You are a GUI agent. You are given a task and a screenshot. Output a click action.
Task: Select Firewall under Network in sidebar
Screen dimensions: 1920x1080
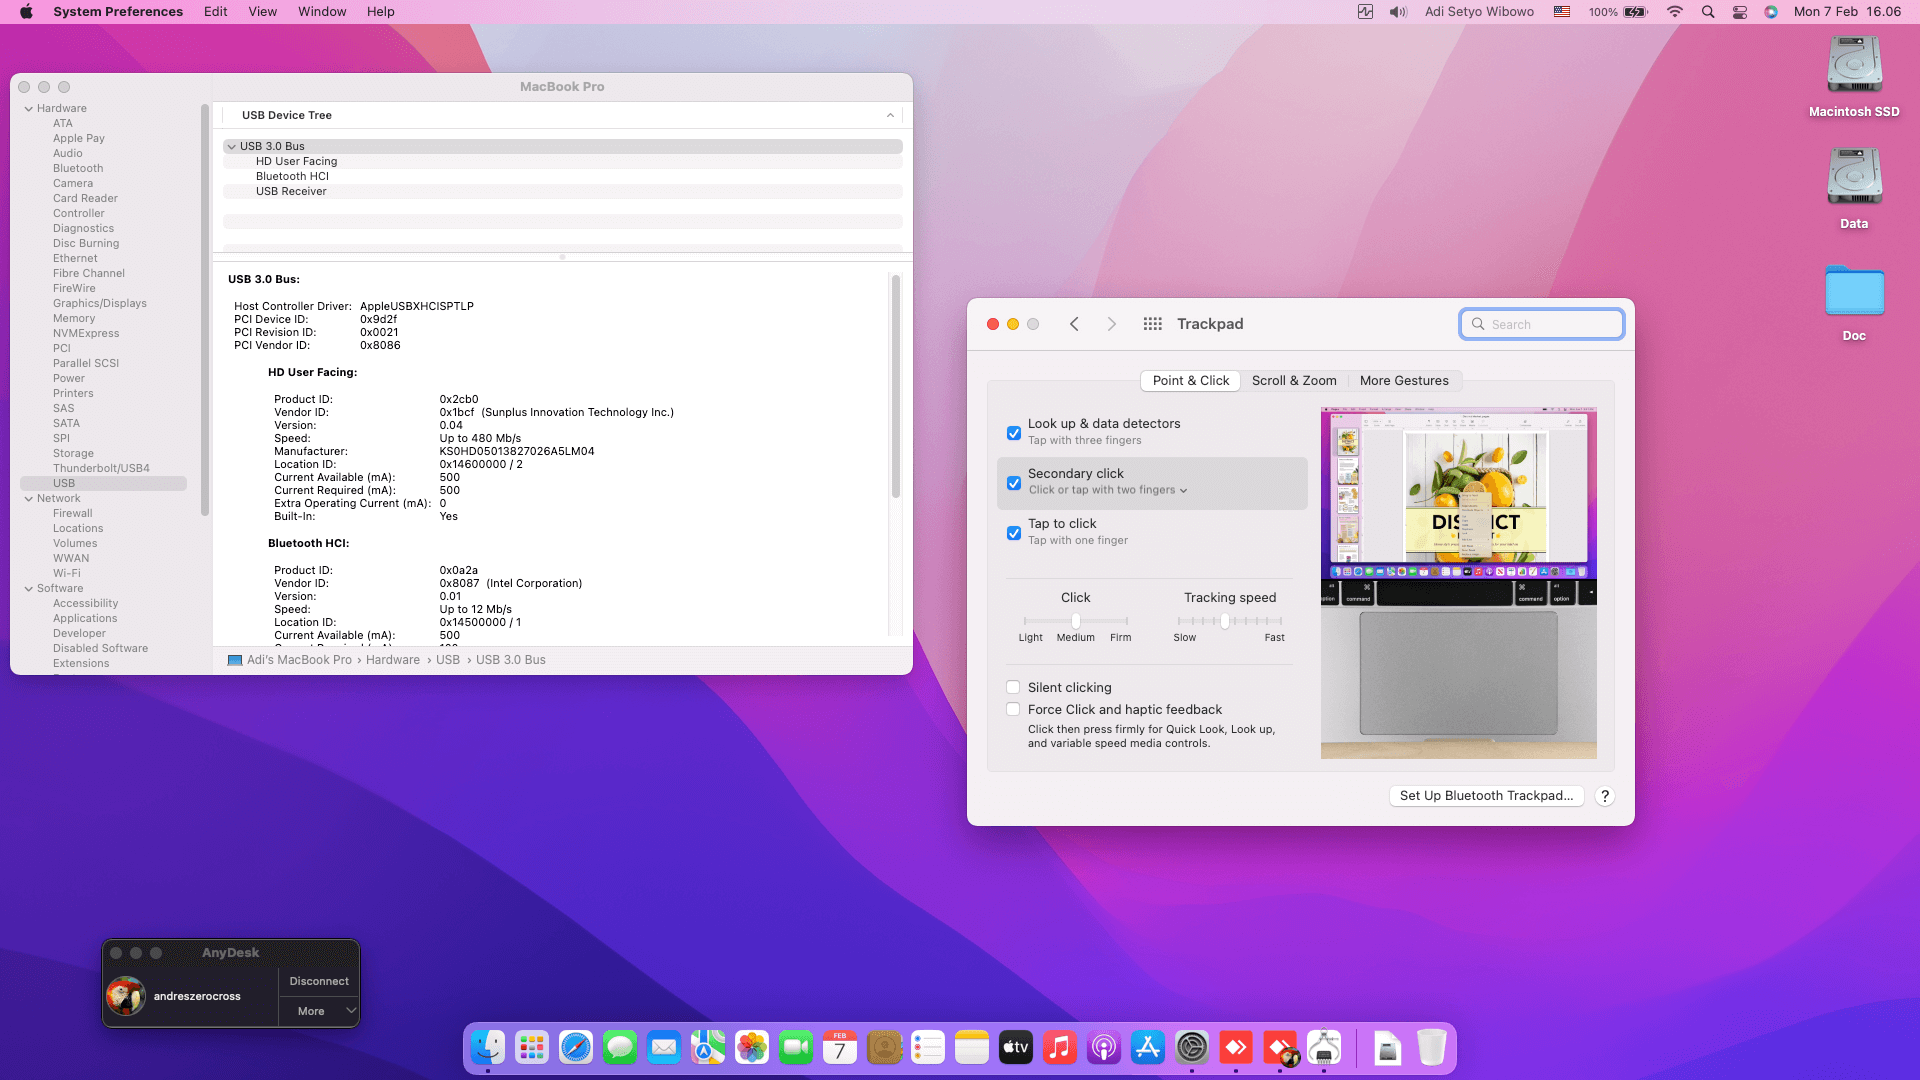tap(72, 513)
